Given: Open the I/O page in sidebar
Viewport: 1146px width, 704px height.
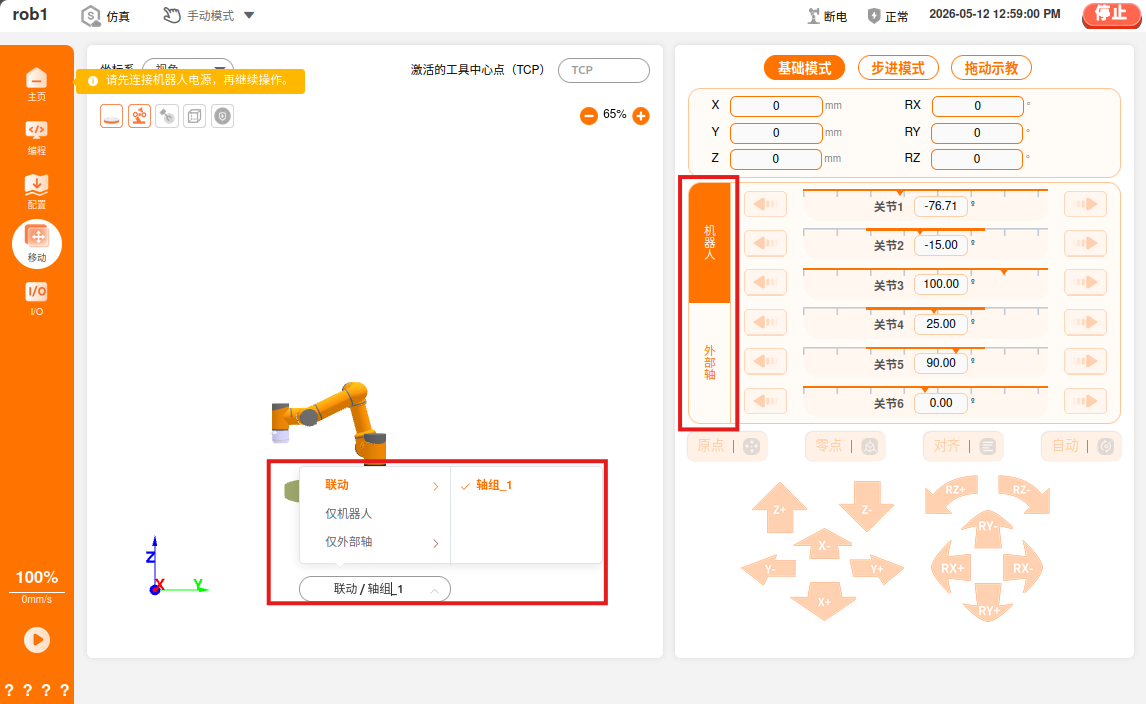Looking at the screenshot, I should pos(37,298).
